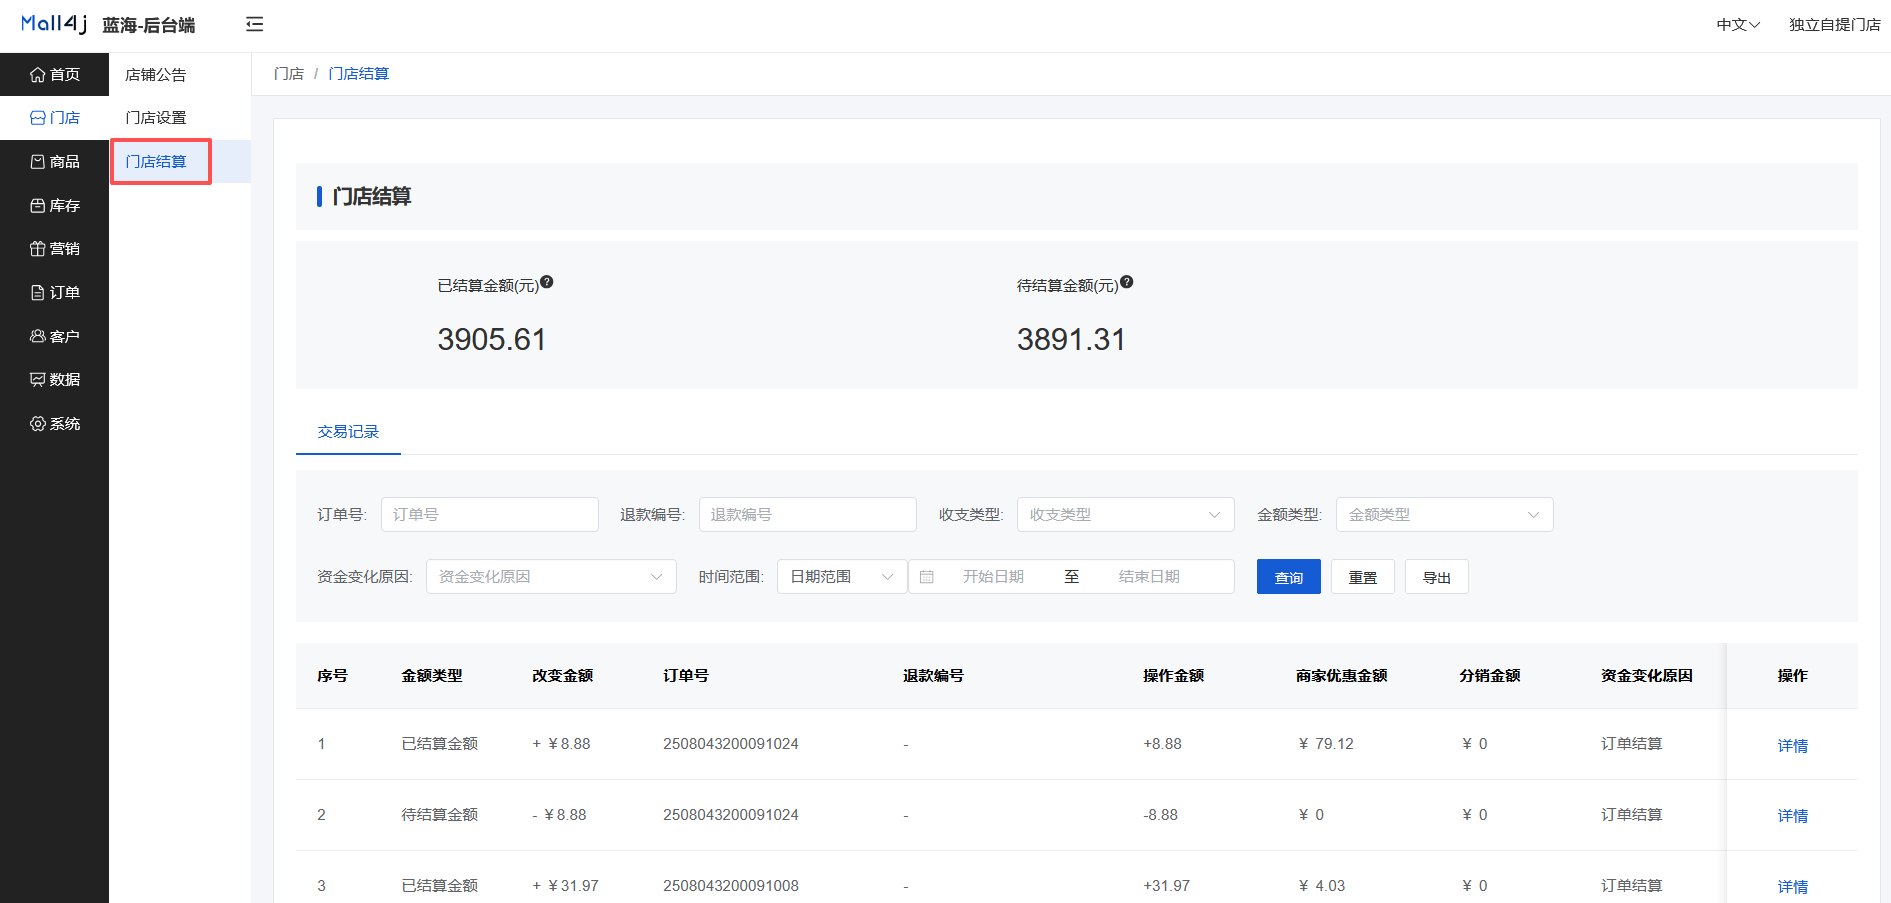Click the 订单号 column header

686,676
